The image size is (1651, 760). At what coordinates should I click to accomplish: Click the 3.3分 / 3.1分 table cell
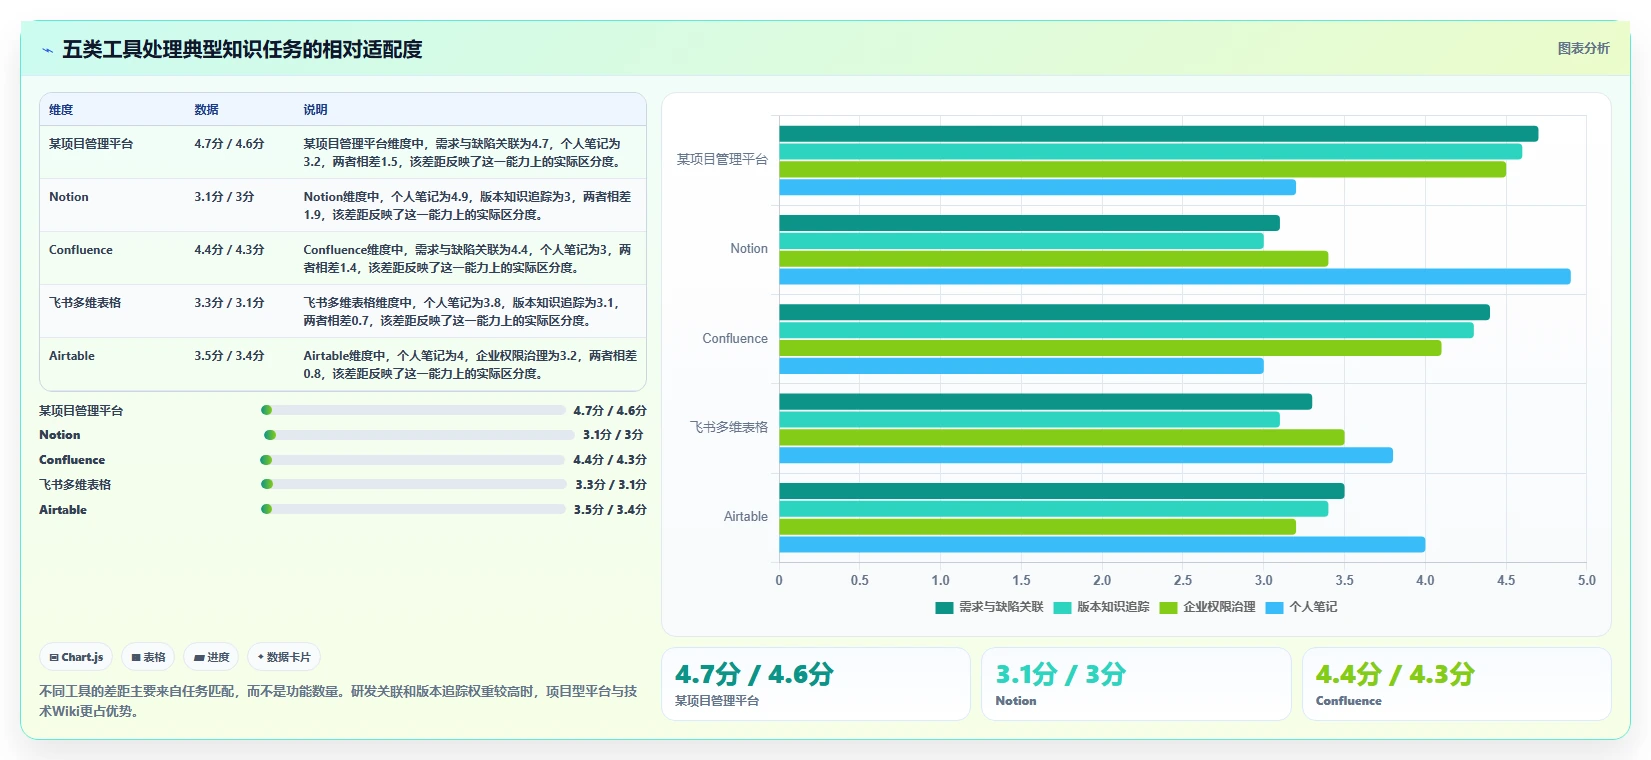click(x=229, y=303)
